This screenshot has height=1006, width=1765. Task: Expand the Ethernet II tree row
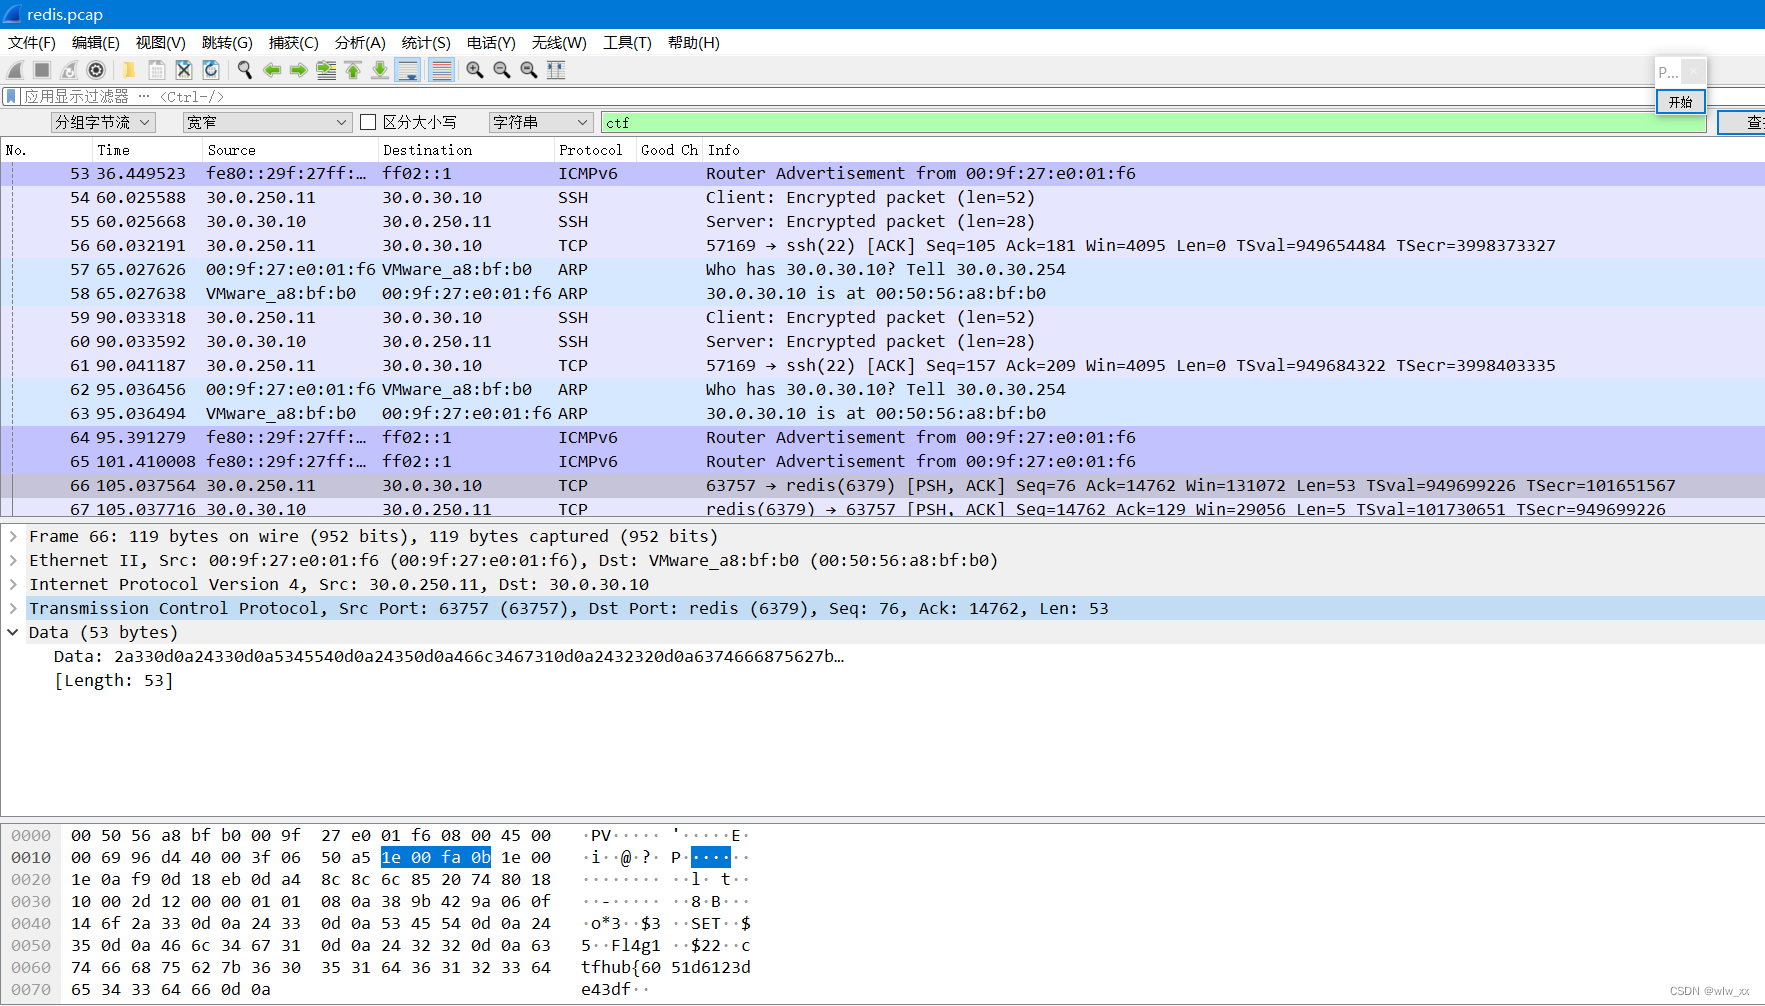point(13,560)
